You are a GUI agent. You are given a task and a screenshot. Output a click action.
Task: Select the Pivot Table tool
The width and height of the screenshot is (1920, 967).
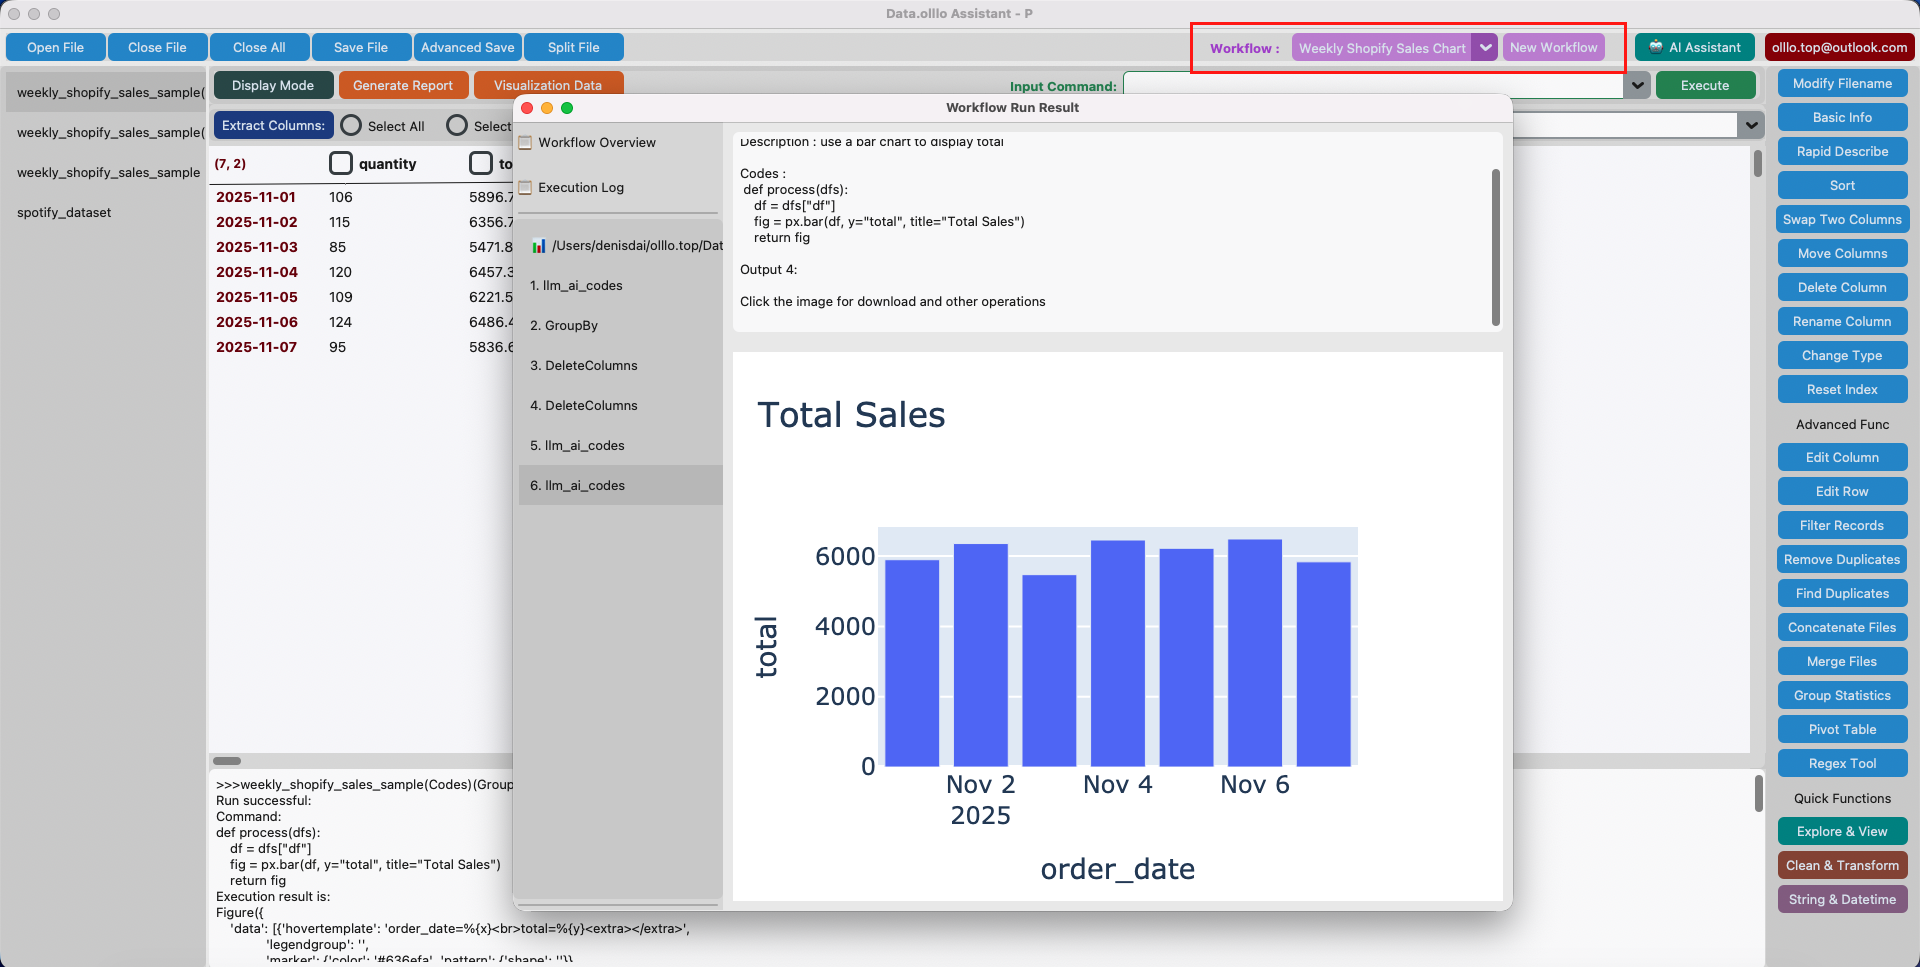tap(1841, 729)
